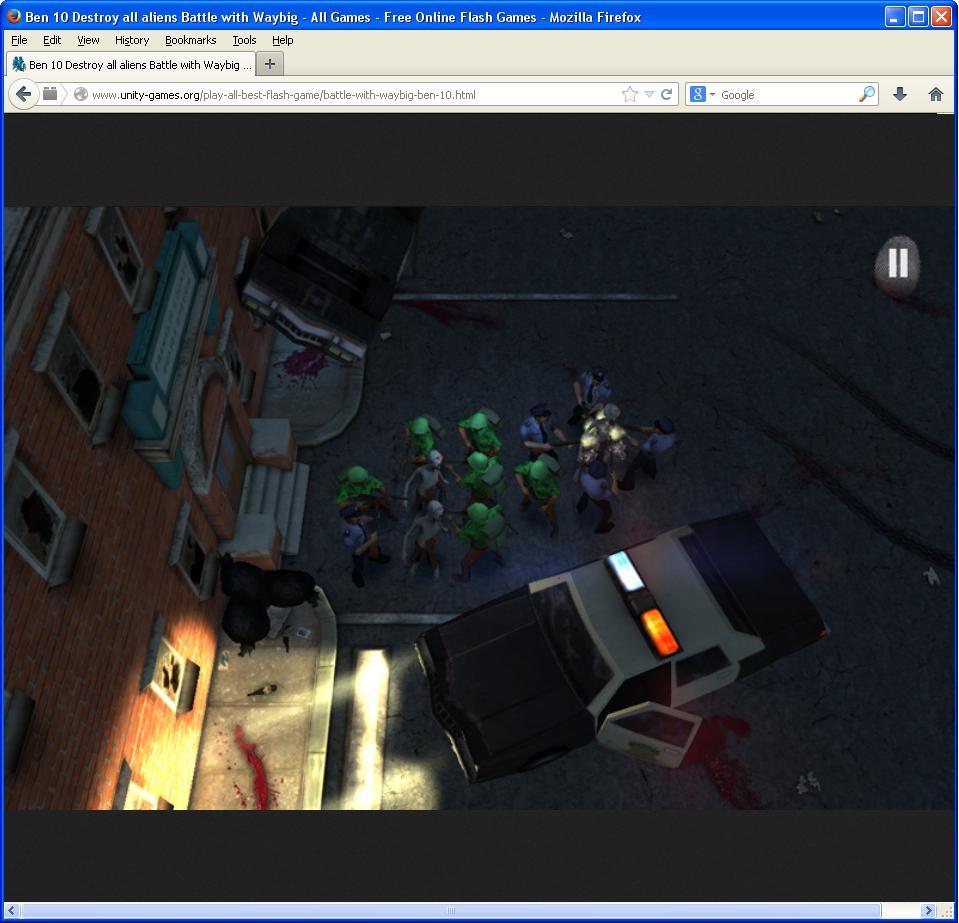
Task: Open the Downloads arrow icon
Action: tap(899, 94)
